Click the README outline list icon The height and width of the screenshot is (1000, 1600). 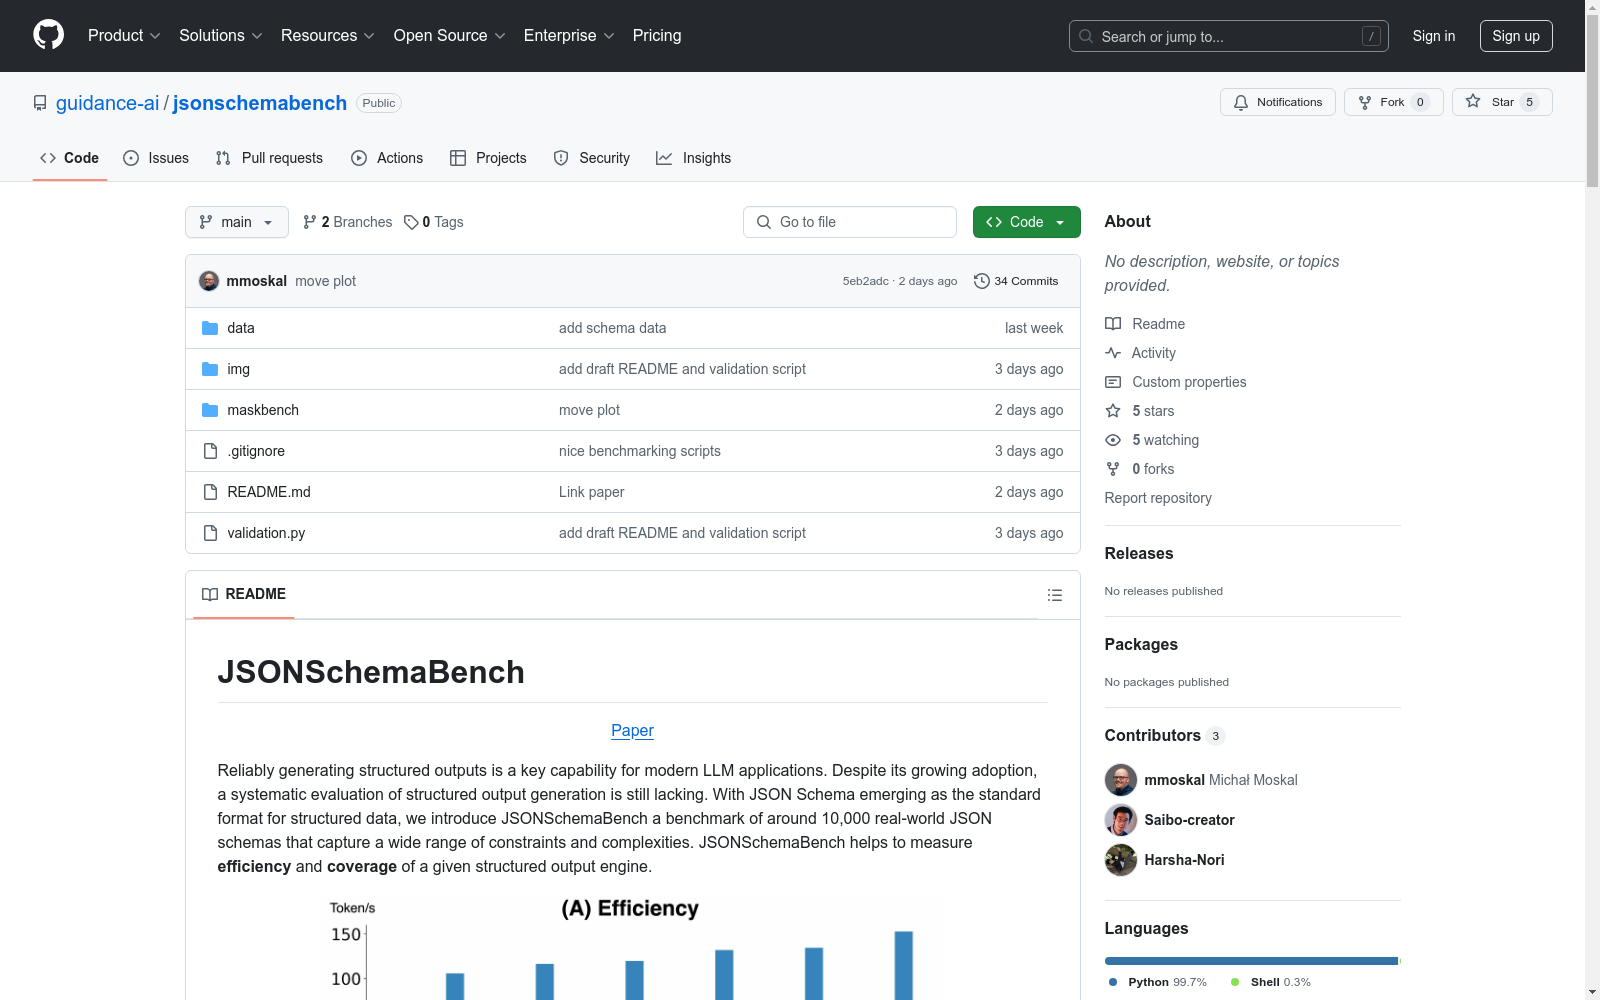[1054, 595]
